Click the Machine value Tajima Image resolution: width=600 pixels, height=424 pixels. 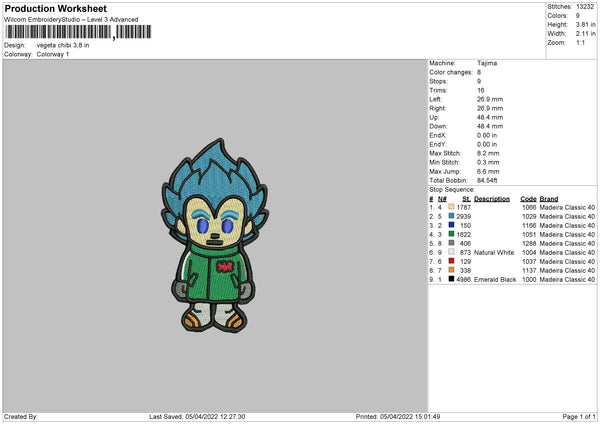click(x=487, y=63)
